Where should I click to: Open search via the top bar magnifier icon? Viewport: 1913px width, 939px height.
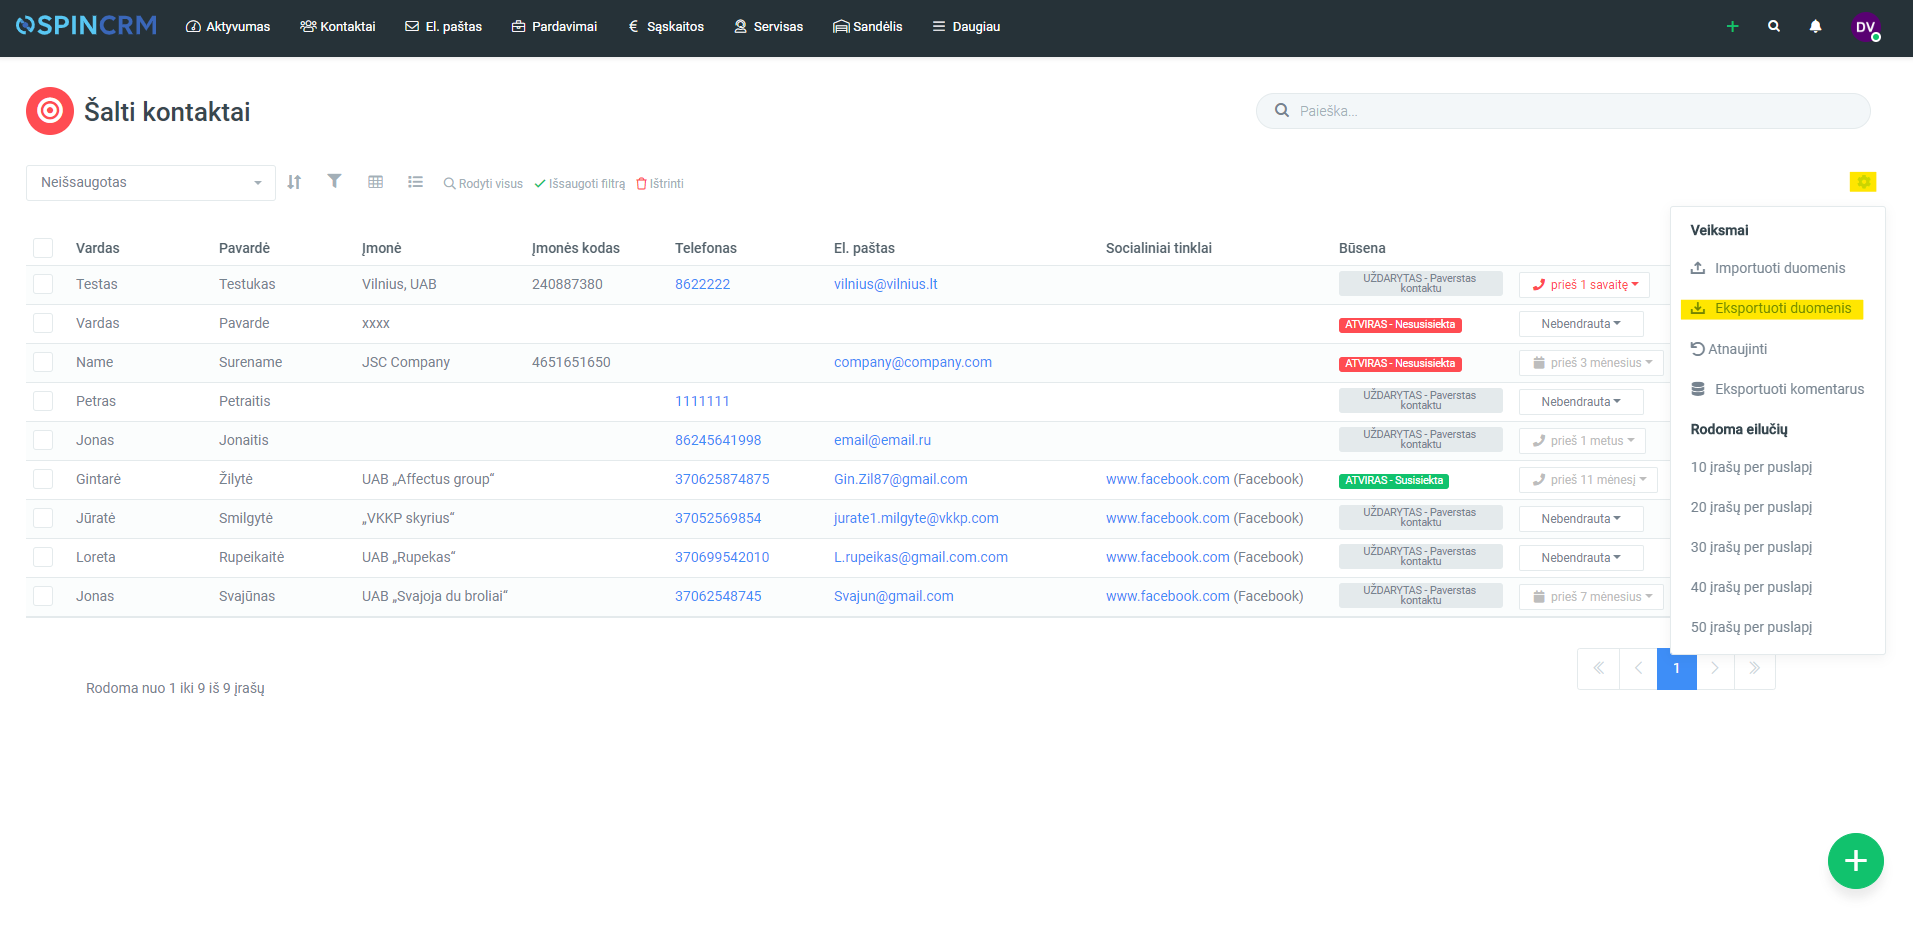click(1774, 27)
